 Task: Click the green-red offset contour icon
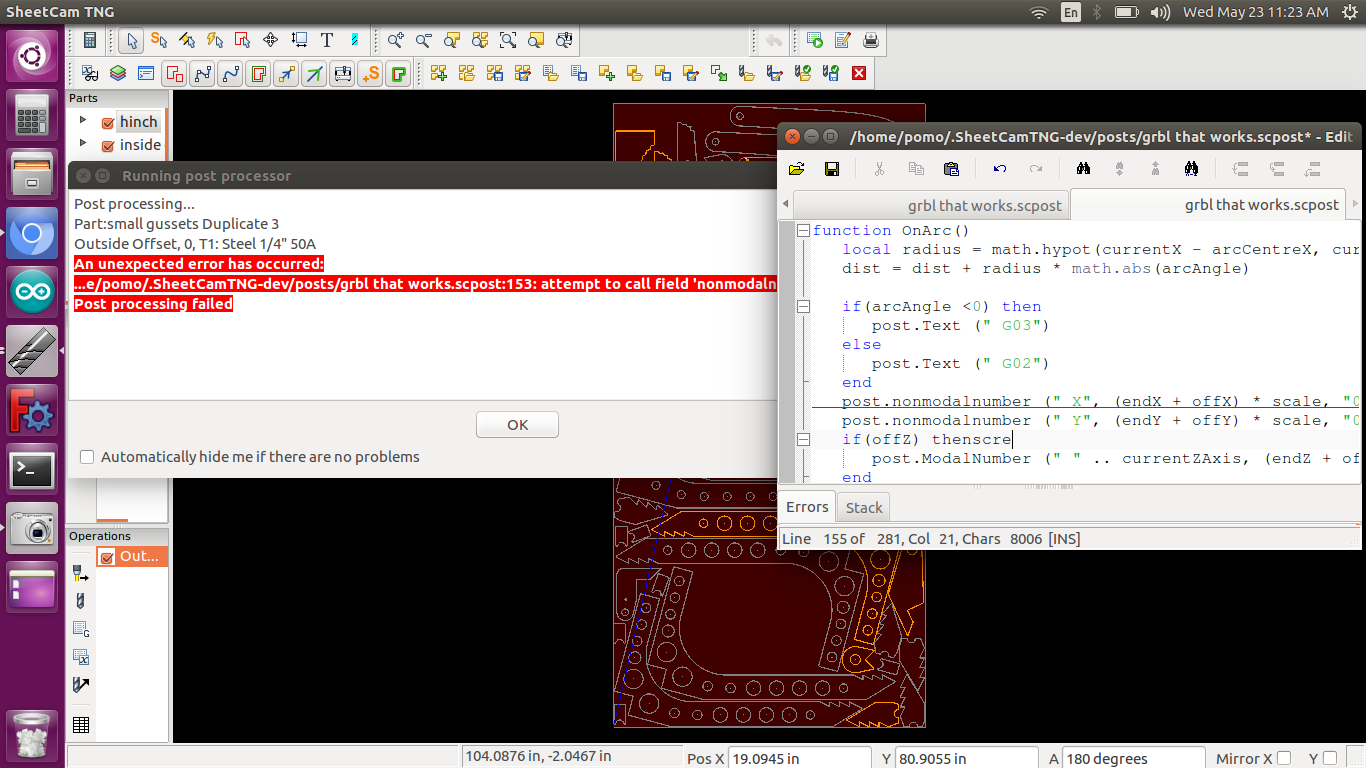(398, 73)
